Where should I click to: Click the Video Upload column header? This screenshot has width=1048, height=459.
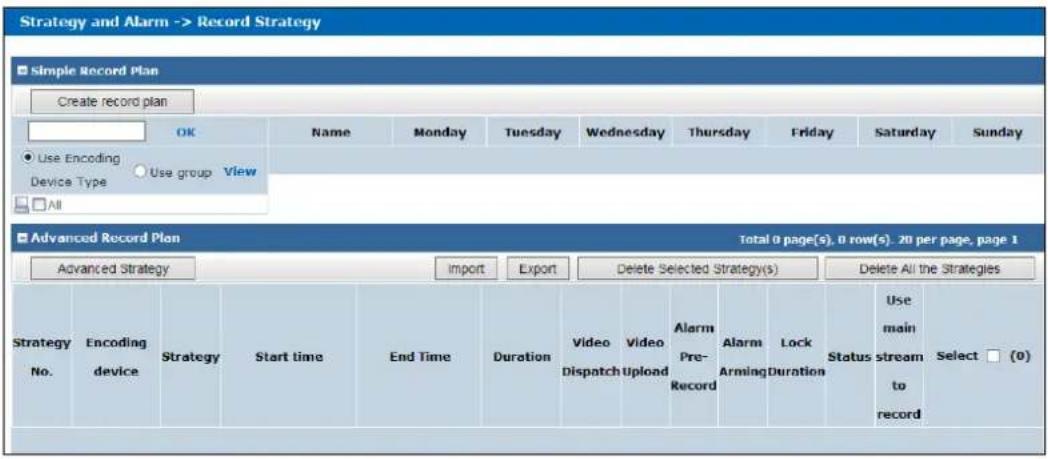[x=645, y=357]
